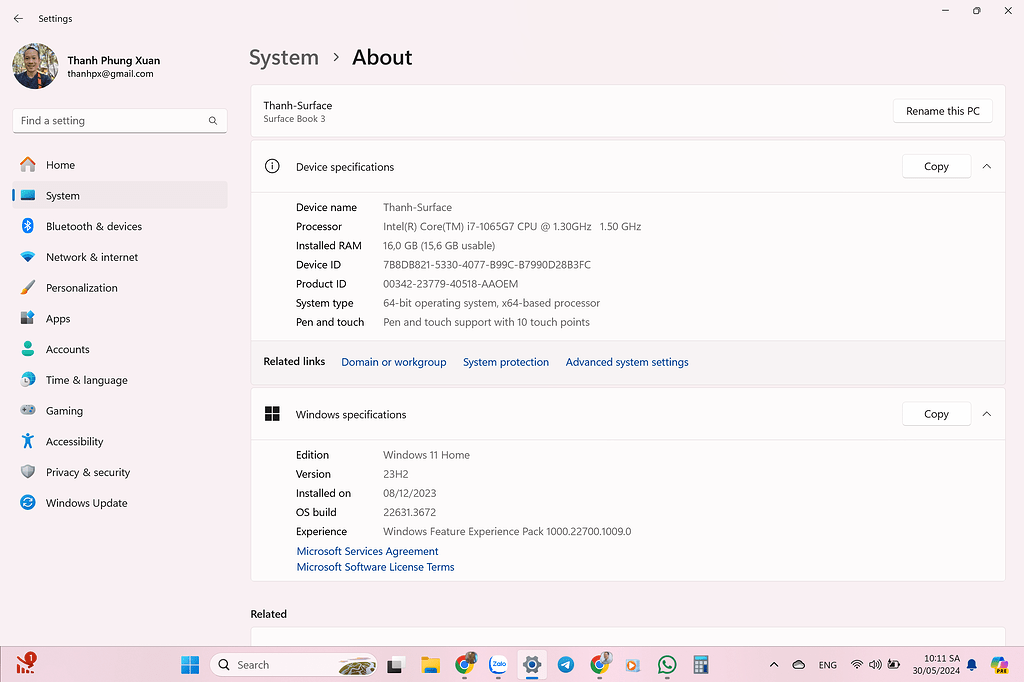Screen dimensions: 1024x682
Task: Click the Find a setting search box
Action: point(120,121)
